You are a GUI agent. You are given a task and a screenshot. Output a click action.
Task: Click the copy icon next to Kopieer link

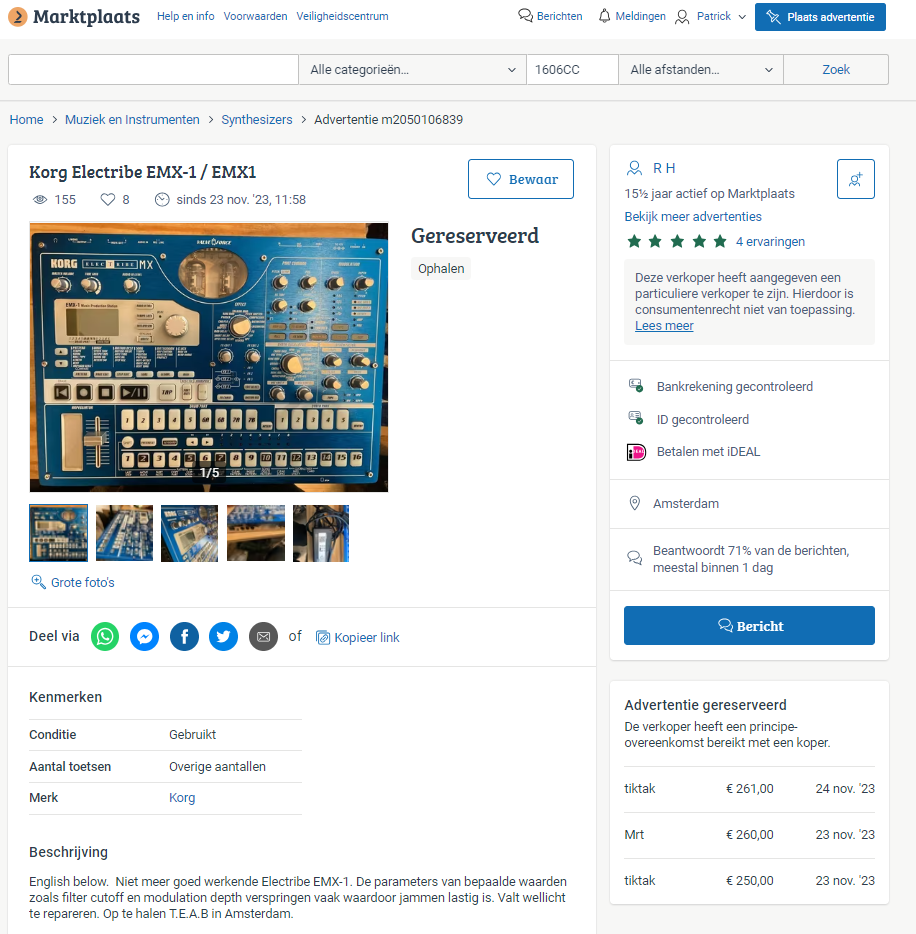coord(323,637)
